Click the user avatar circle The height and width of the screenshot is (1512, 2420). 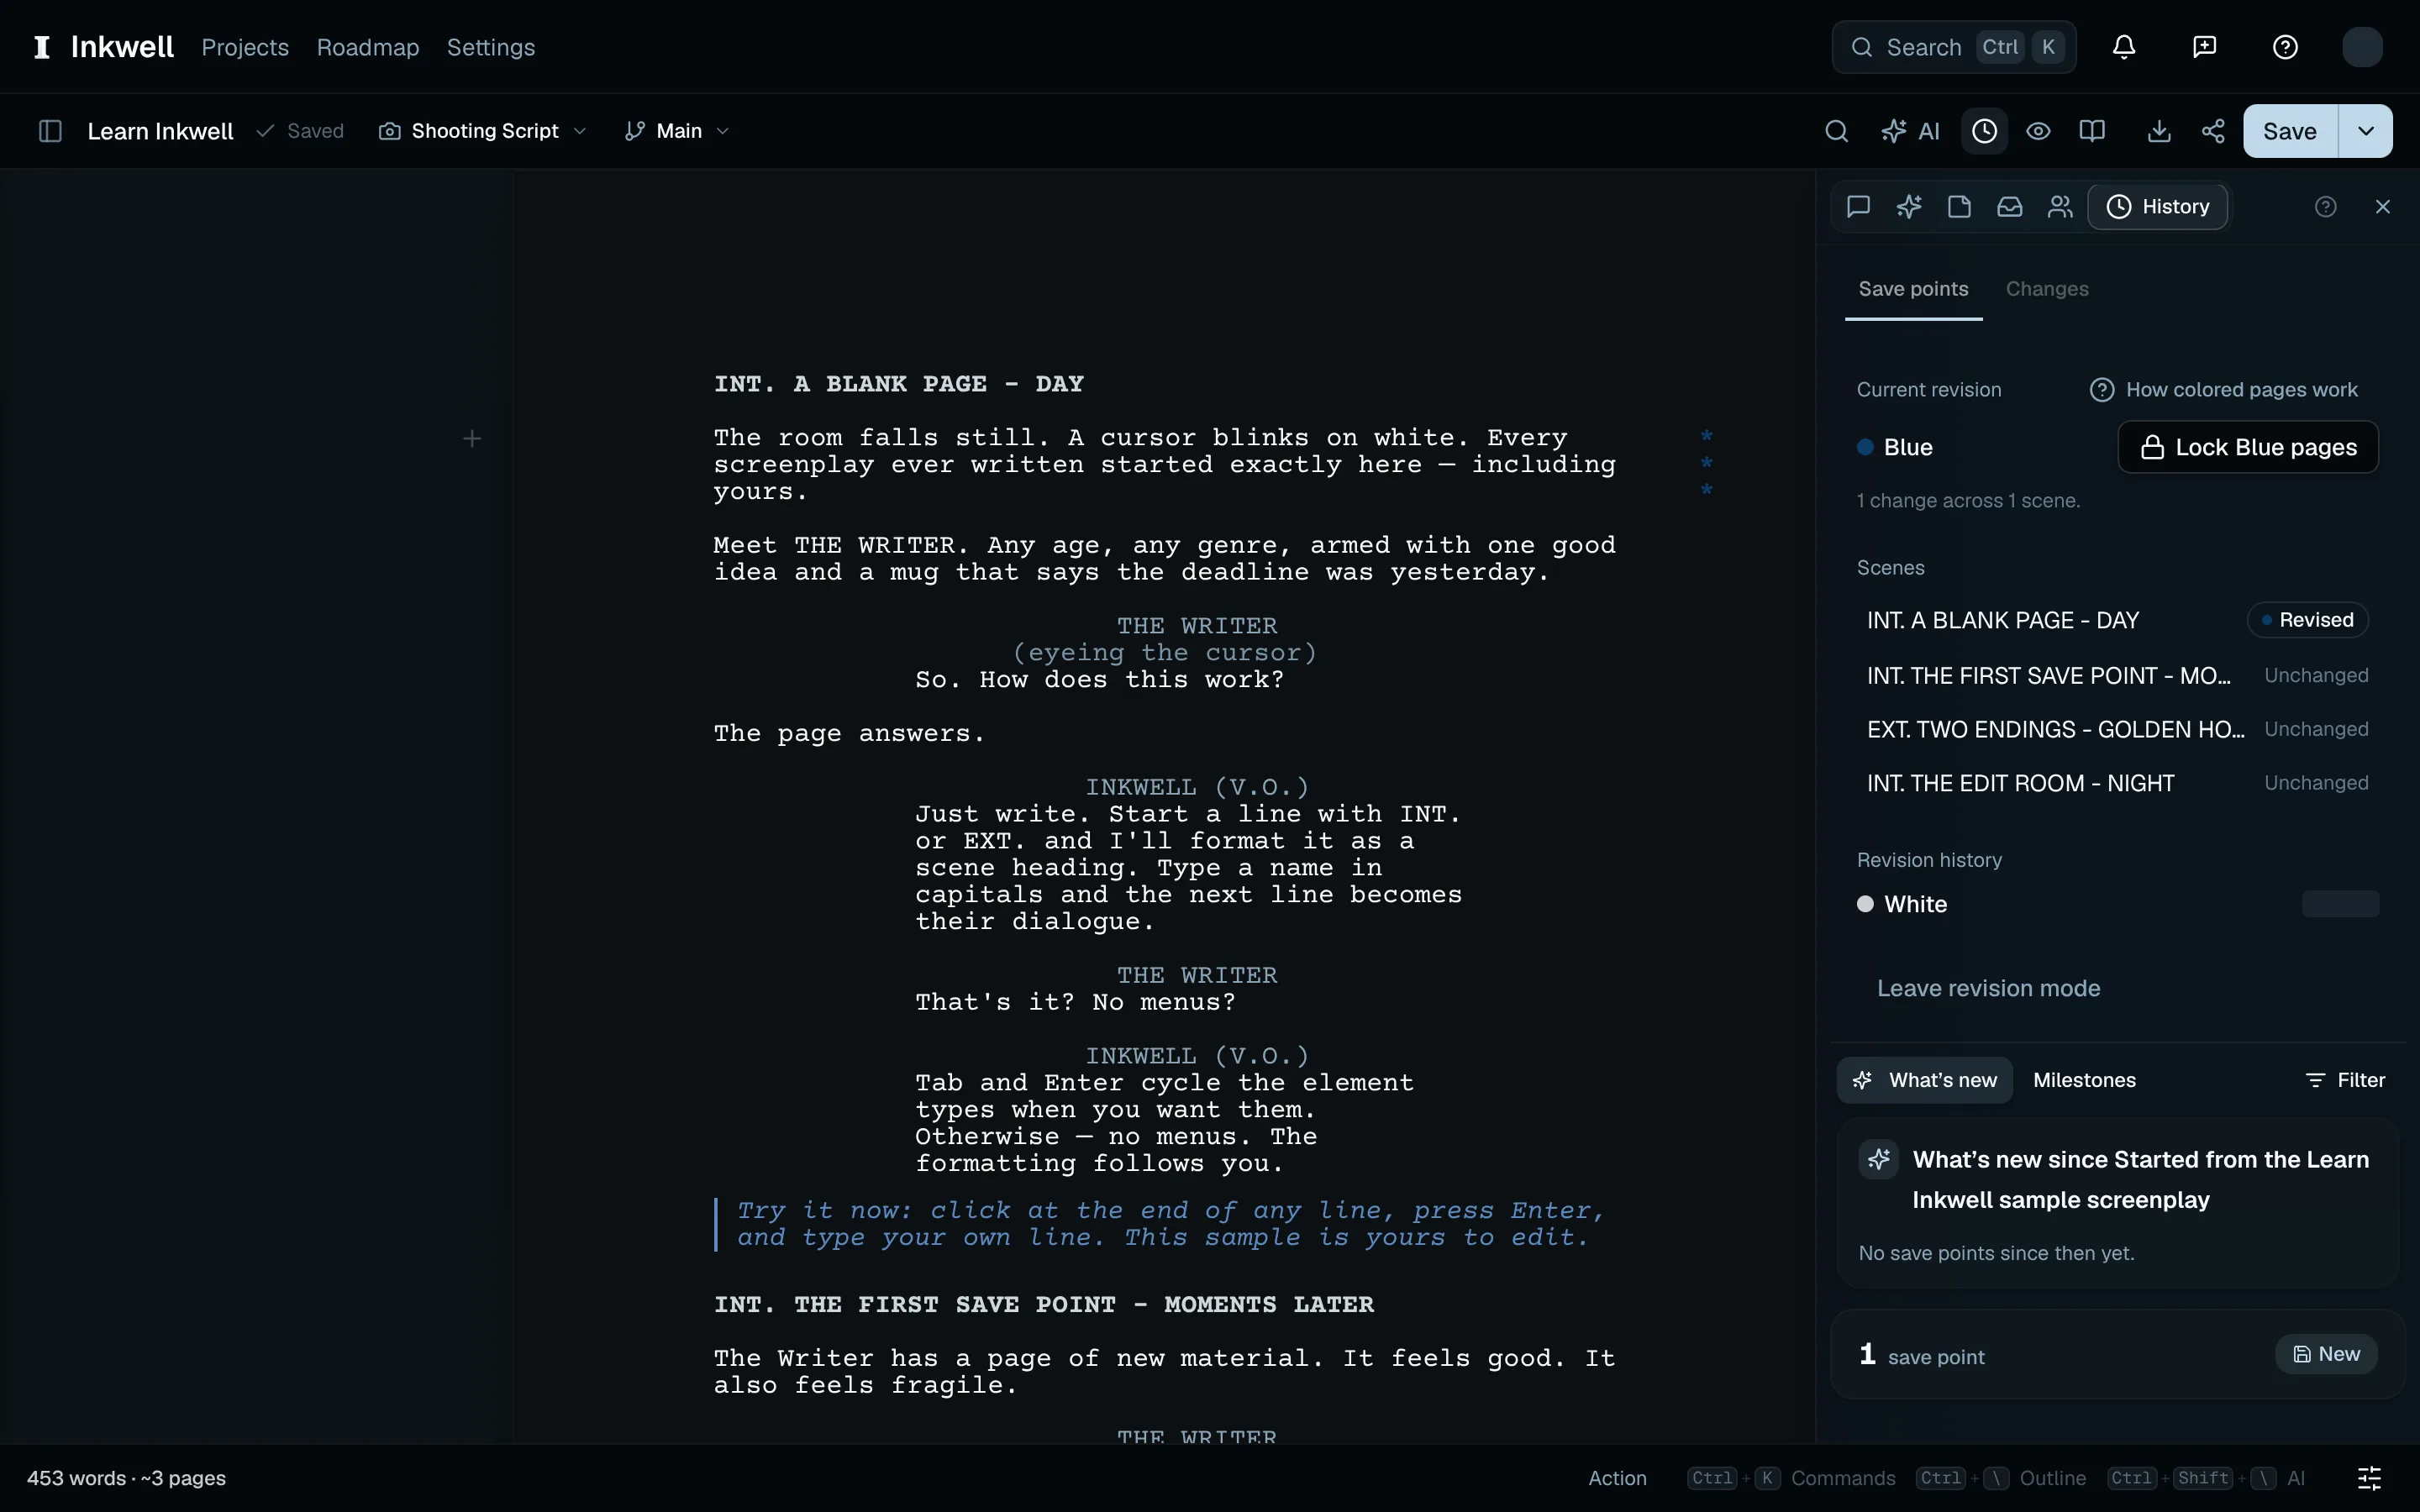click(x=2362, y=47)
